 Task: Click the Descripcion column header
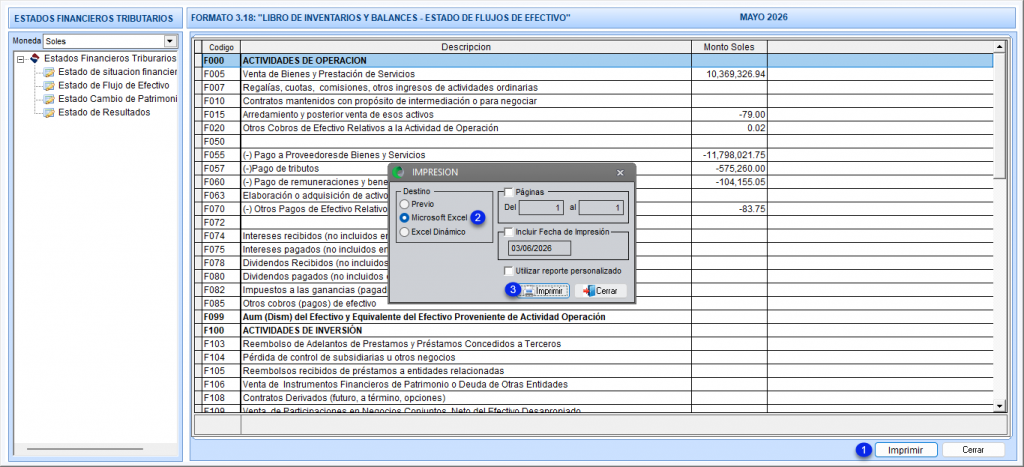tap(466, 47)
